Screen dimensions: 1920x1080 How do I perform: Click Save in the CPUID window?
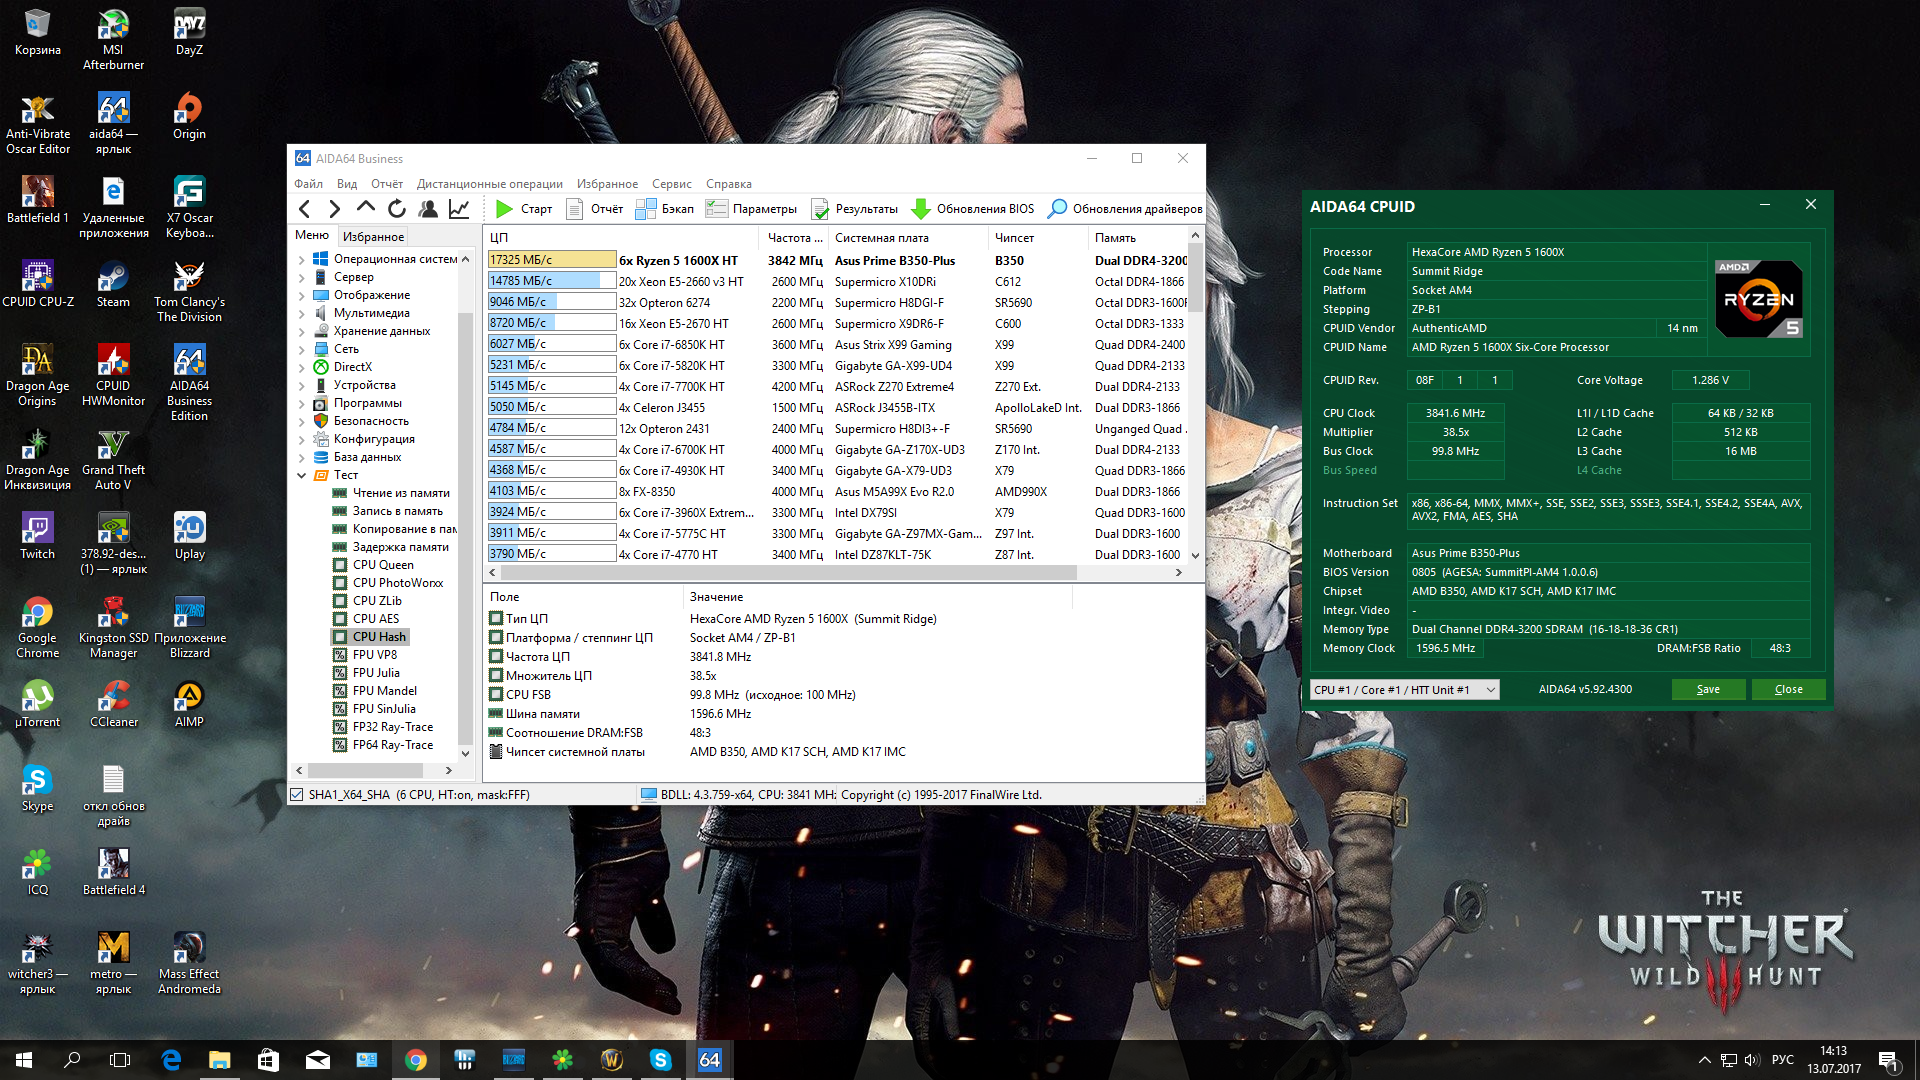click(x=1708, y=690)
